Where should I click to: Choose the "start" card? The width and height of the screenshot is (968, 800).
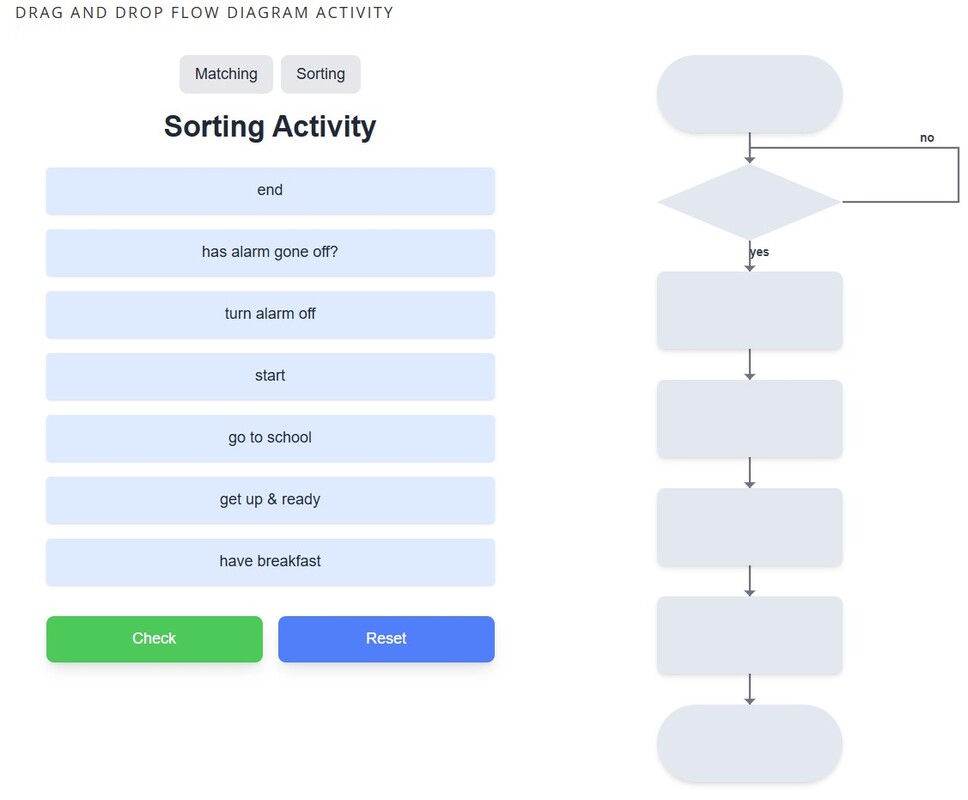pos(270,377)
